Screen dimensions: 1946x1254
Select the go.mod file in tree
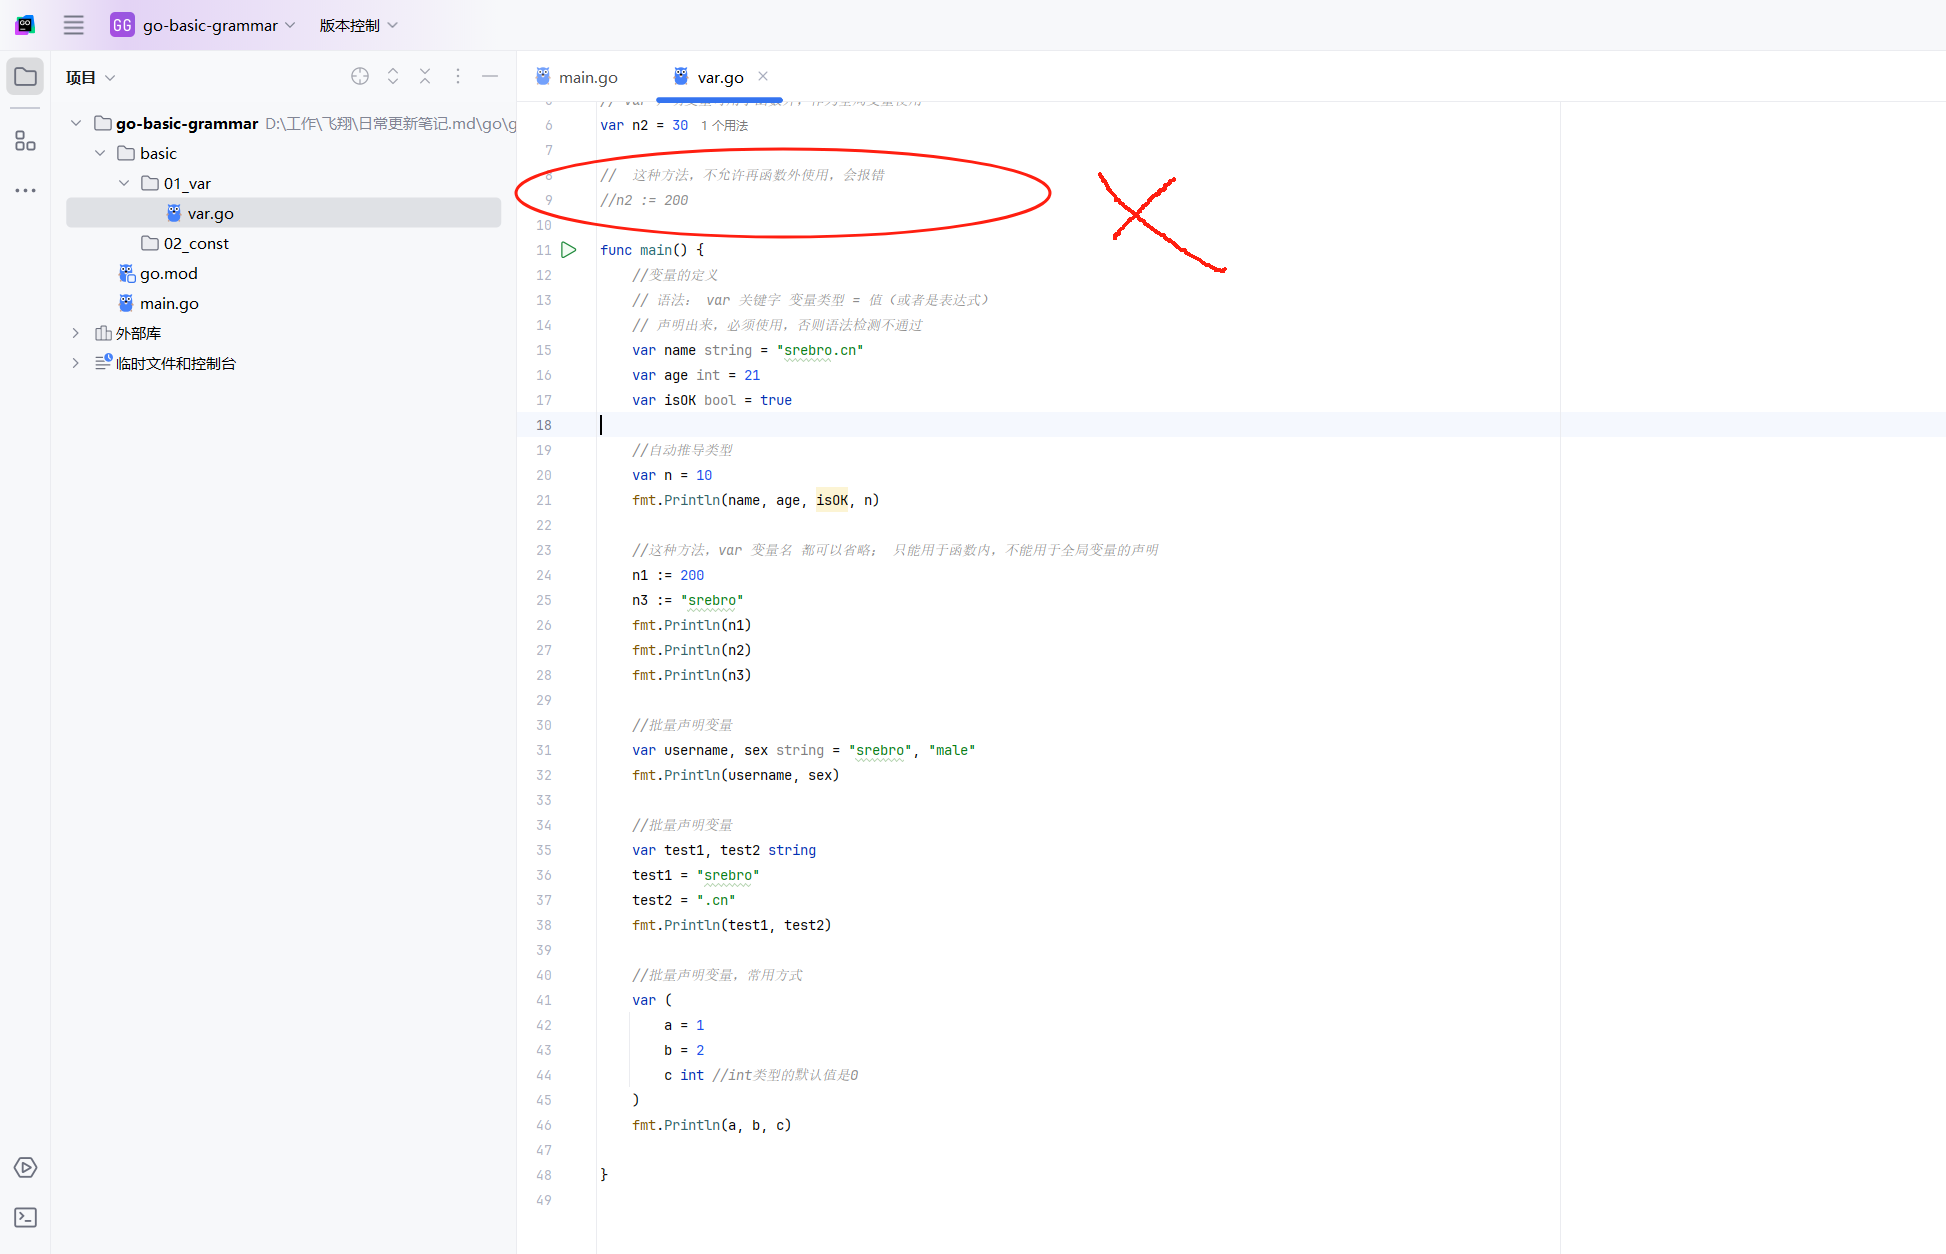[168, 273]
